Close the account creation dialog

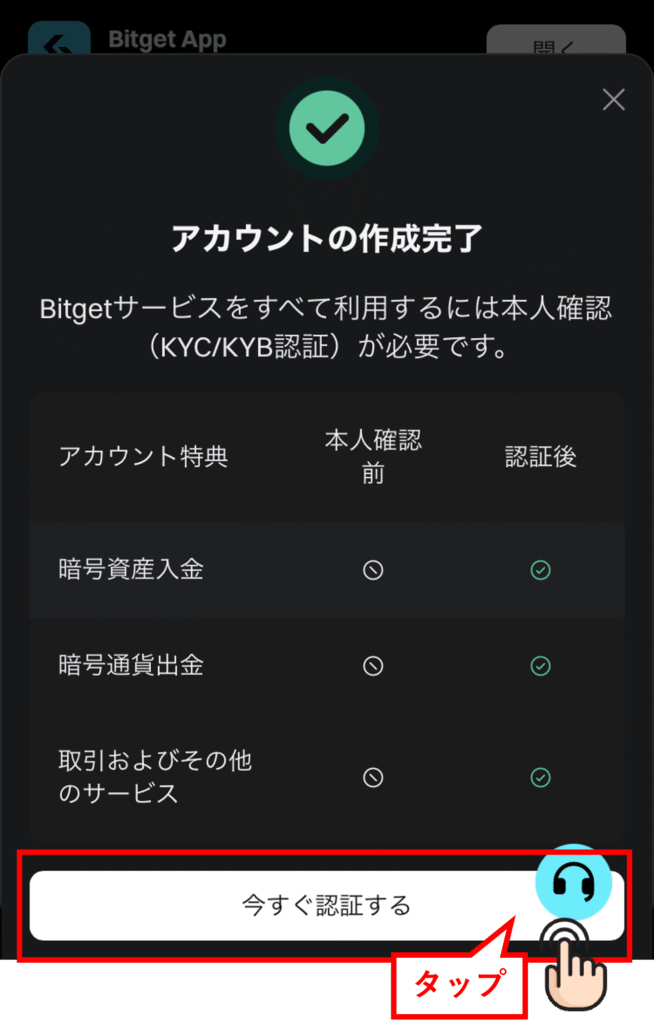pyautogui.click(x=613, y=100)
